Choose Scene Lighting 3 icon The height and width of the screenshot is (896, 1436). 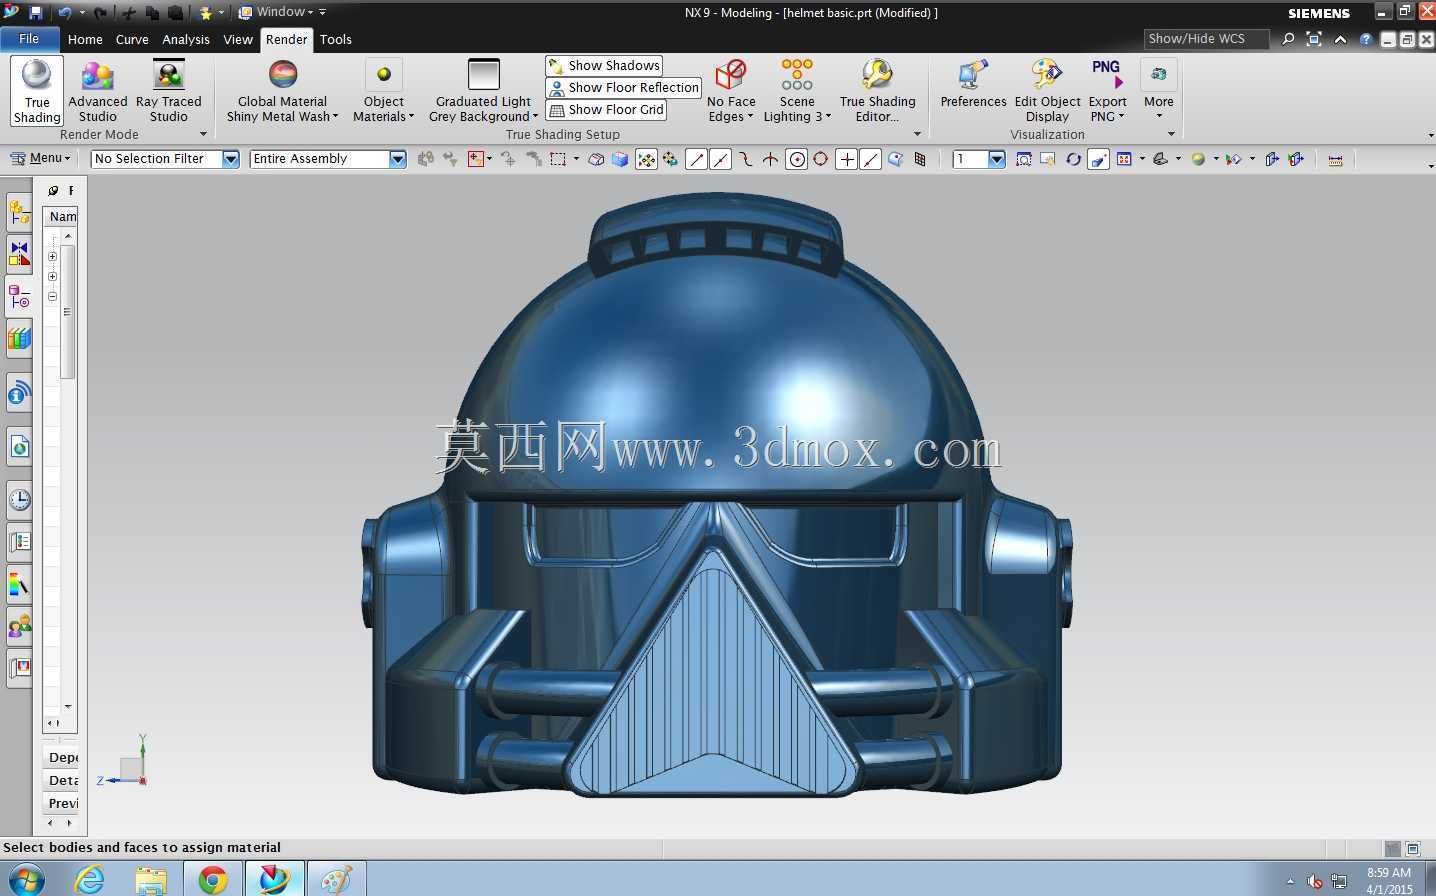(x=797, y=75)
